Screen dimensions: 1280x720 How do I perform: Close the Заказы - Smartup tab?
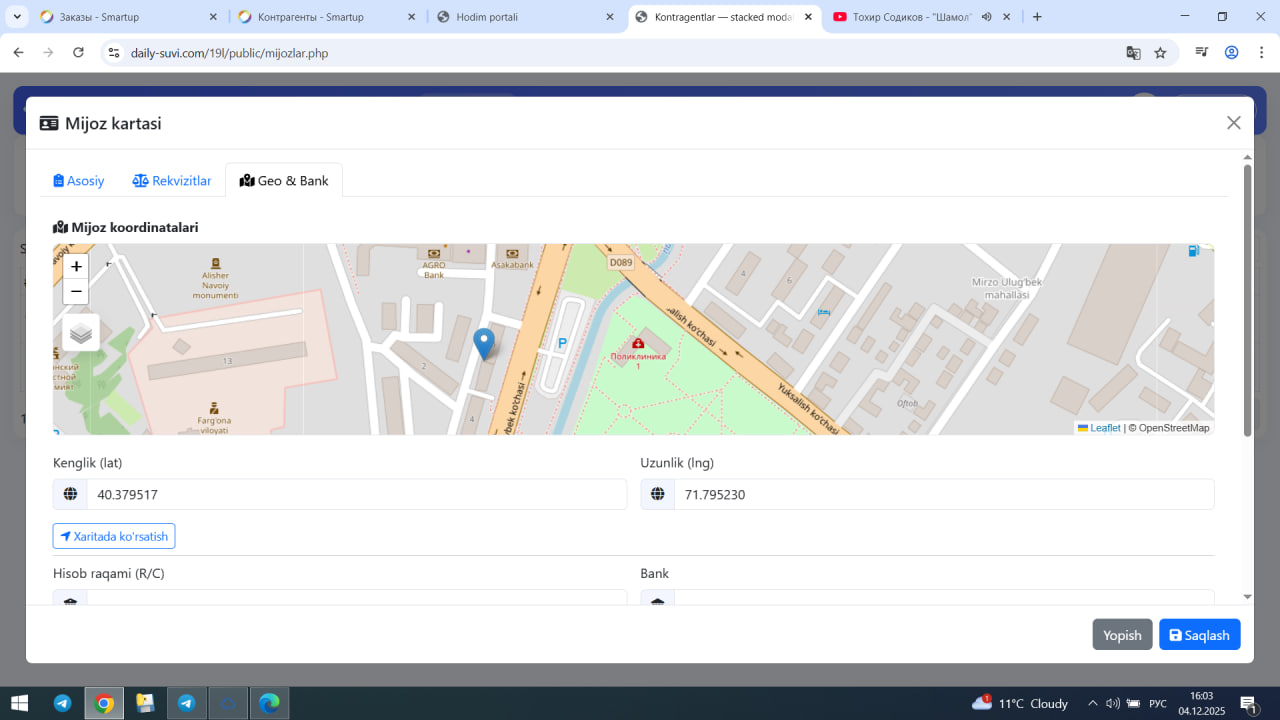click(213, 17)
